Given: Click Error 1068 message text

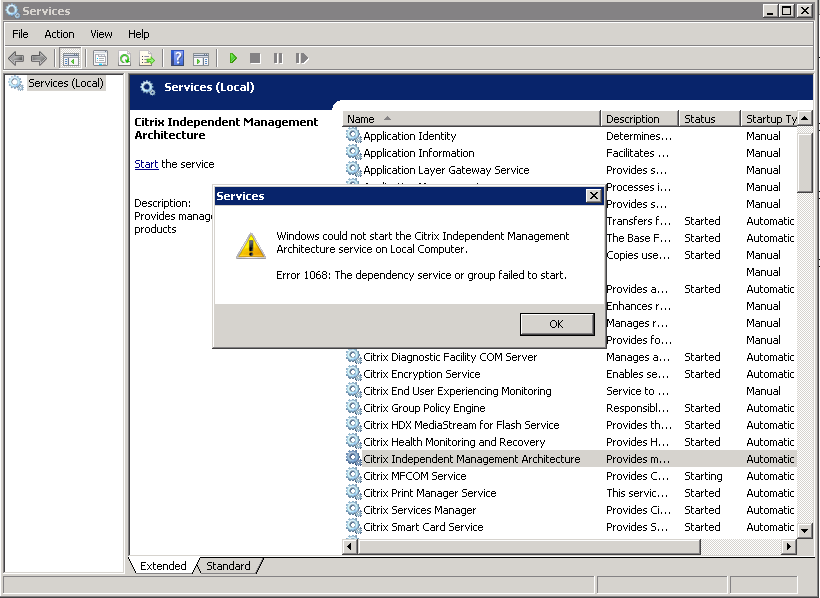Looking at the screenshot, I should pos(422,275).
